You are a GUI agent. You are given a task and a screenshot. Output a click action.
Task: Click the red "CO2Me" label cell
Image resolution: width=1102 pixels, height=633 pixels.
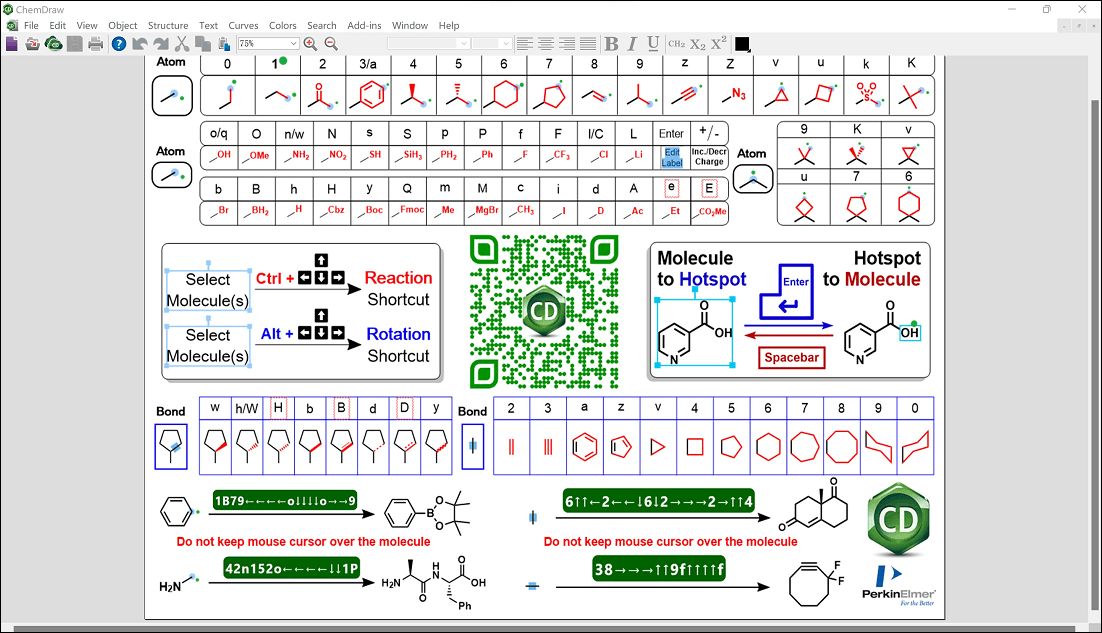coord(710,211)
